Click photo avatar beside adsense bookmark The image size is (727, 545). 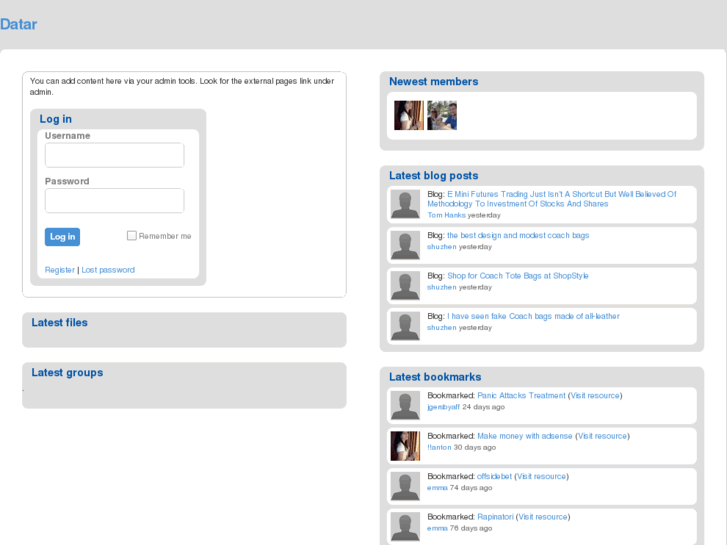point(405,445)
